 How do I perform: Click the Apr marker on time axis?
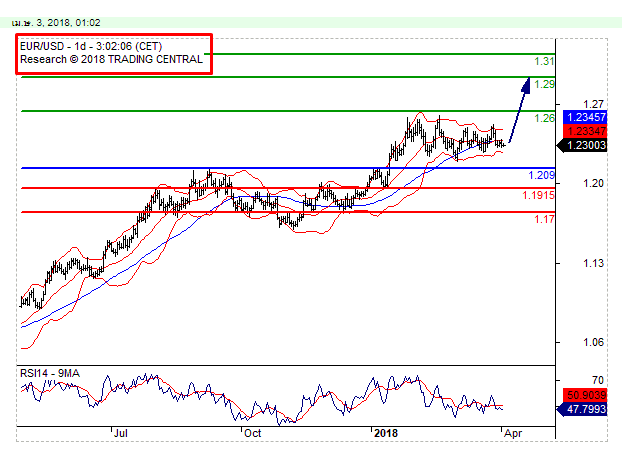coord(510,433)
